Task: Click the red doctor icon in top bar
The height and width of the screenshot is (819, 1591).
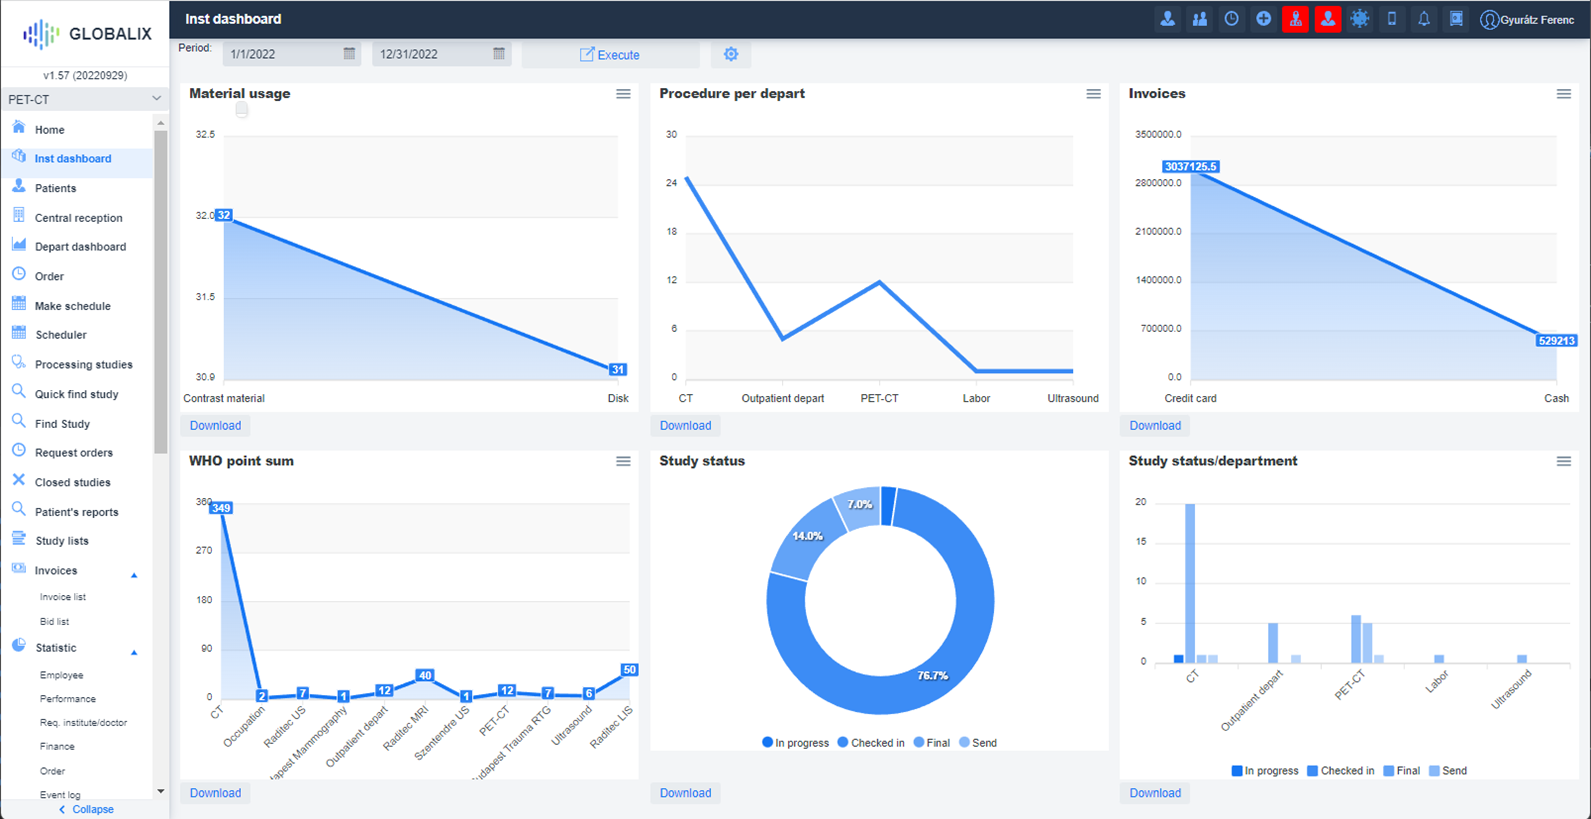Action: point(1295,19)
